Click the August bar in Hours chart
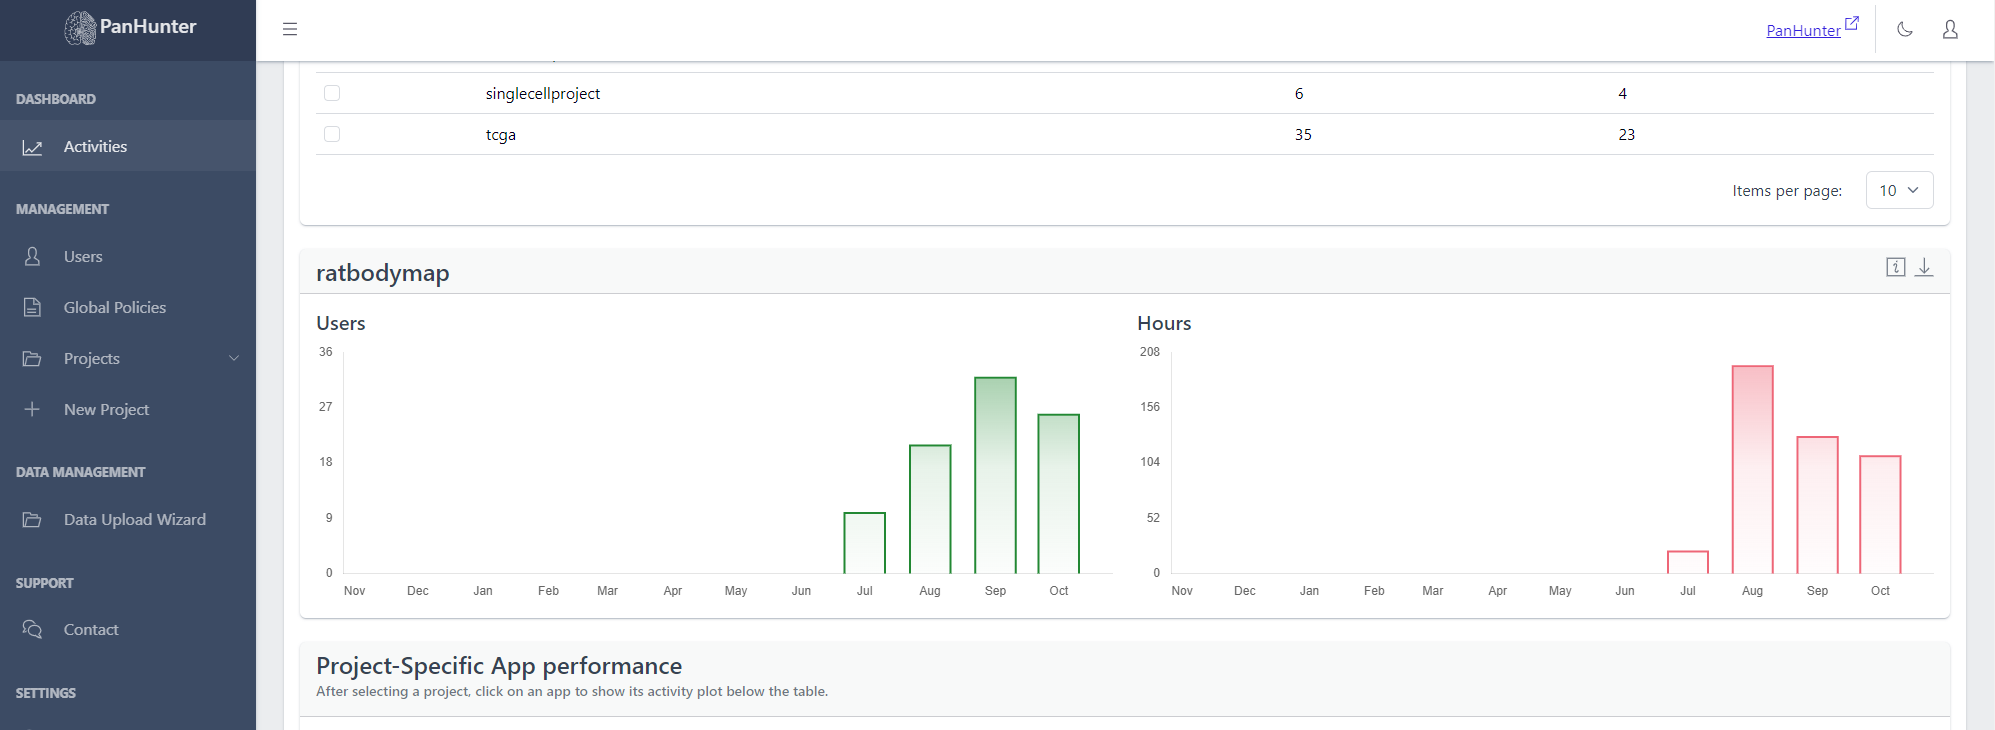1995x730 pixels. pos(1752,469)
